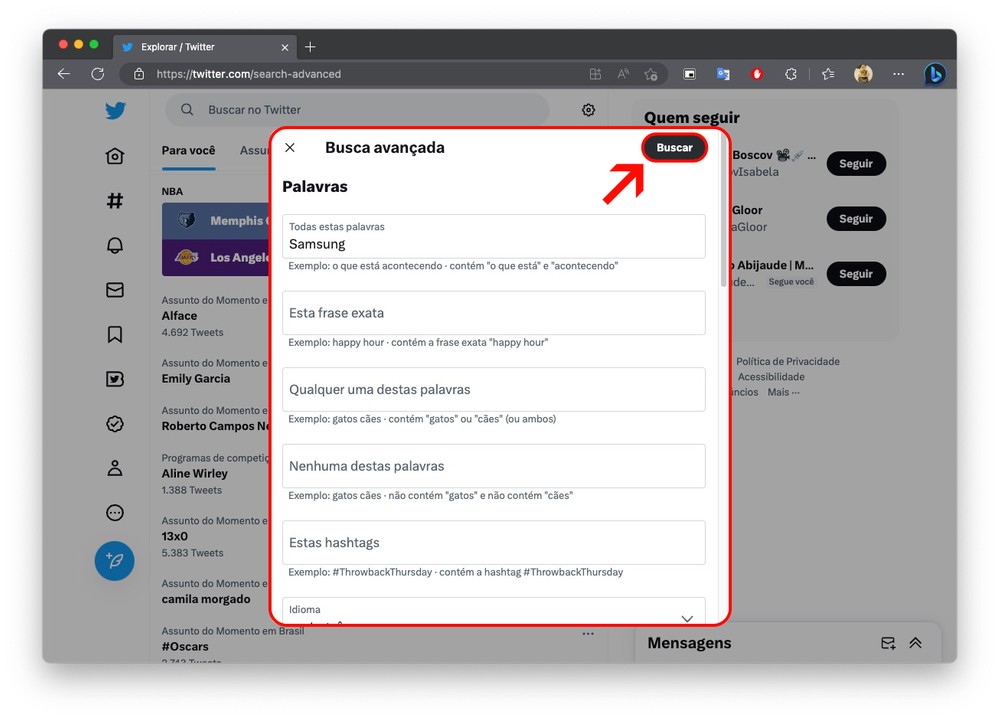Open the Idioma dropdown
The image size is (1000, 720).
(494, 611)
